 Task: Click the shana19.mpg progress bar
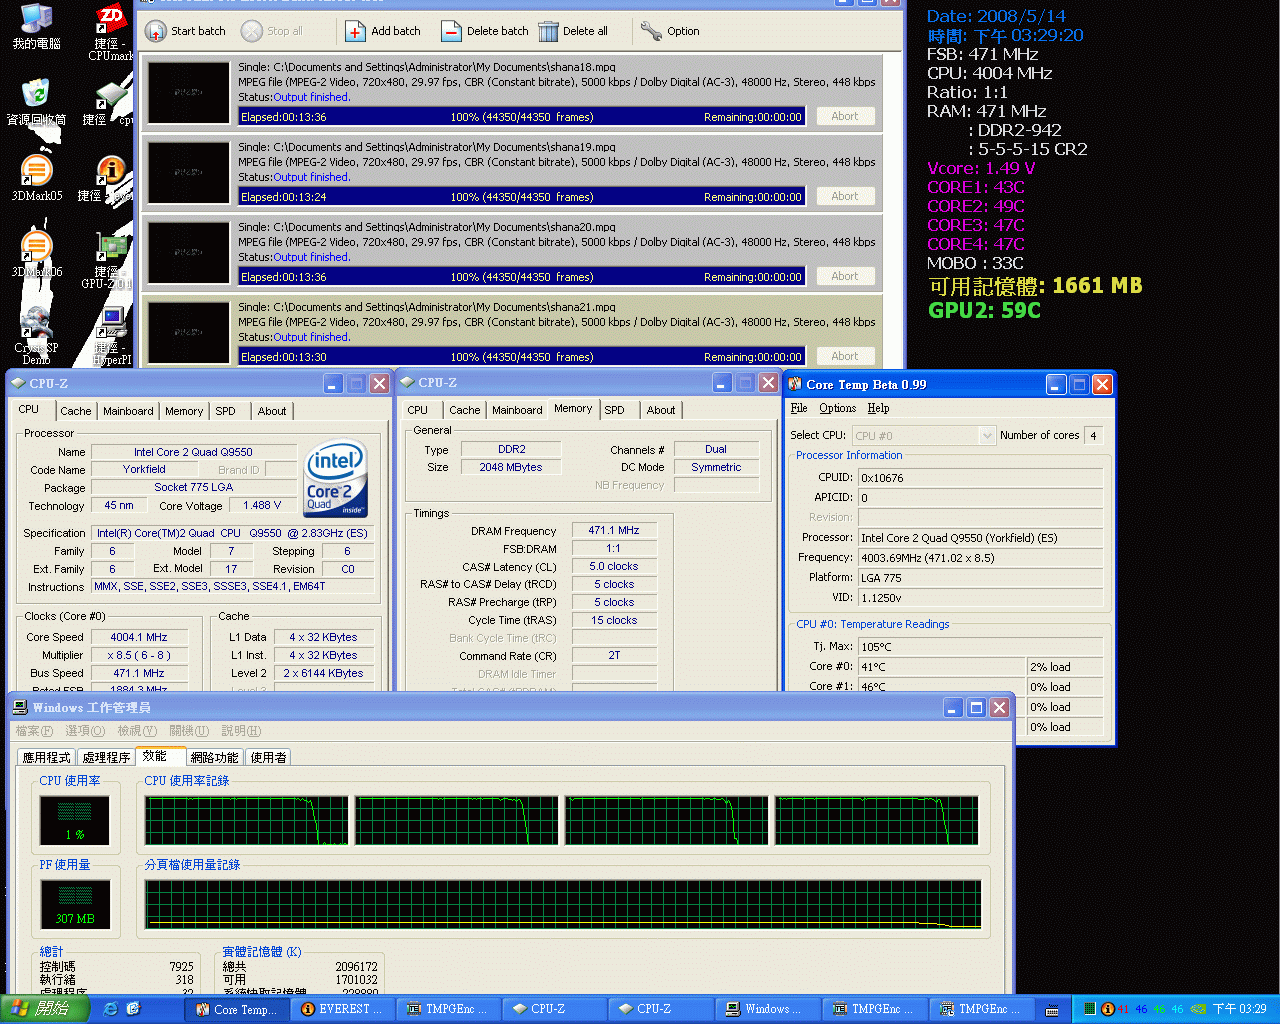pyautogui.click(x=522, y=197)
